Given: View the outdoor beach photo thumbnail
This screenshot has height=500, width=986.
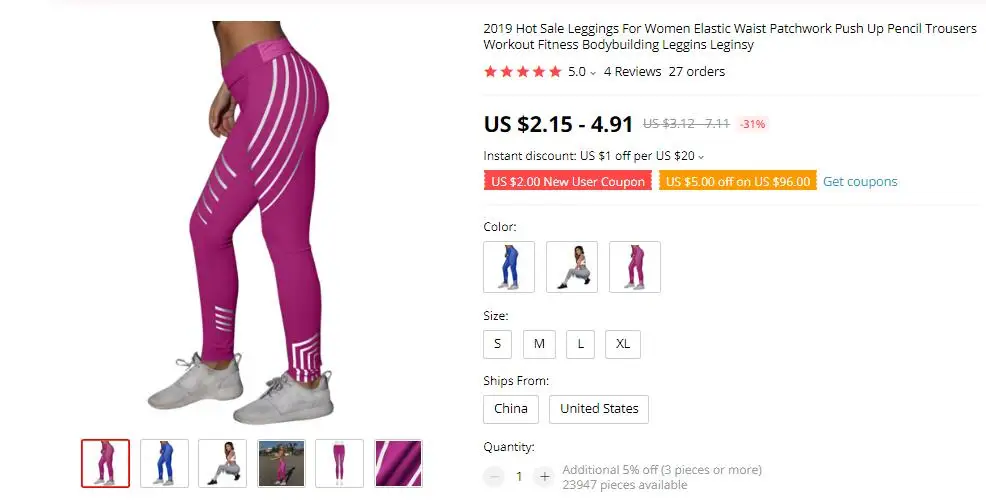Looking at the screenshot, I should point(281,464).
